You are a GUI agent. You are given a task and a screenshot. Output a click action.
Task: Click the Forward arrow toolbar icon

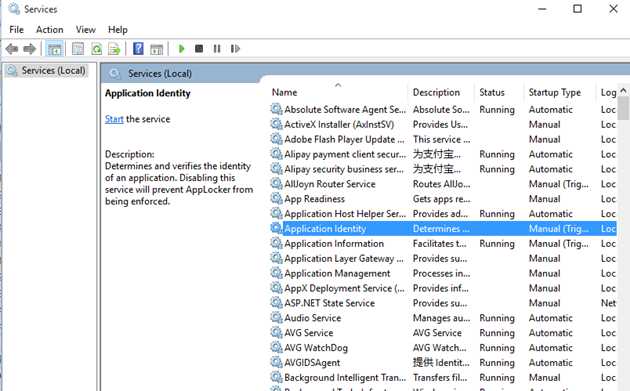[x=29, y=49]
